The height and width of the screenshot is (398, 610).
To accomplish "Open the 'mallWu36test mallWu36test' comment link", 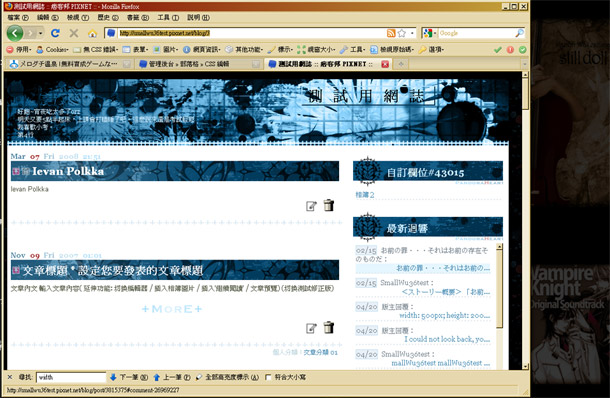I will pyautogui.click(x=441, y=363).
